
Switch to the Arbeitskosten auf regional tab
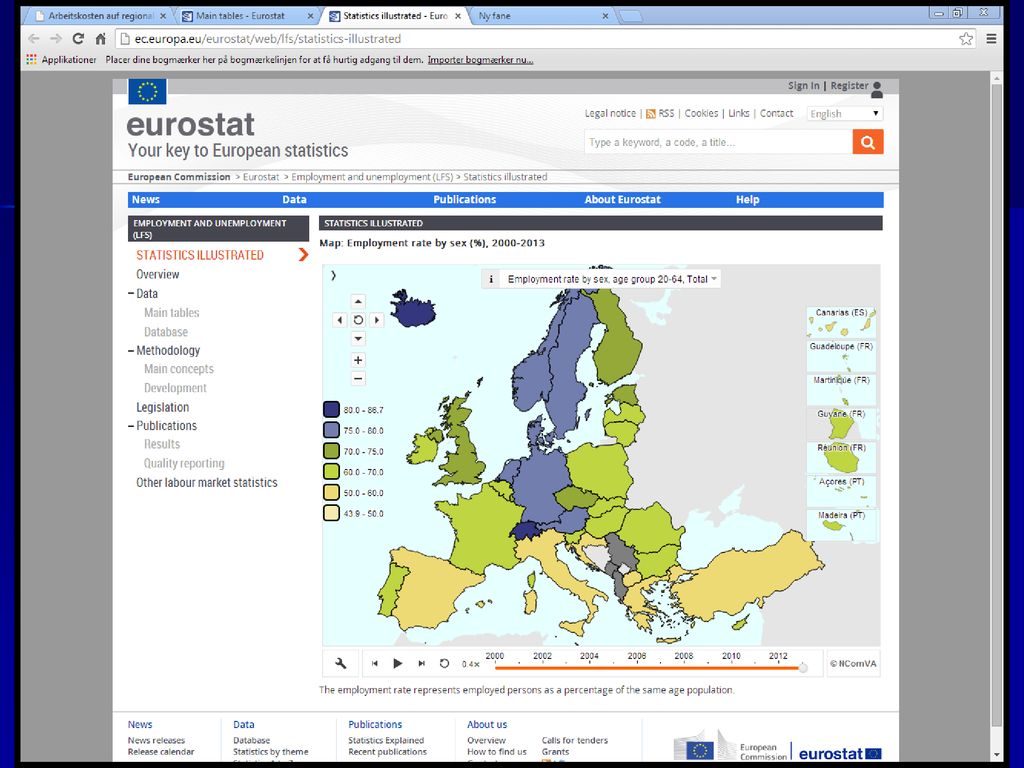click(x=100, y=16)
